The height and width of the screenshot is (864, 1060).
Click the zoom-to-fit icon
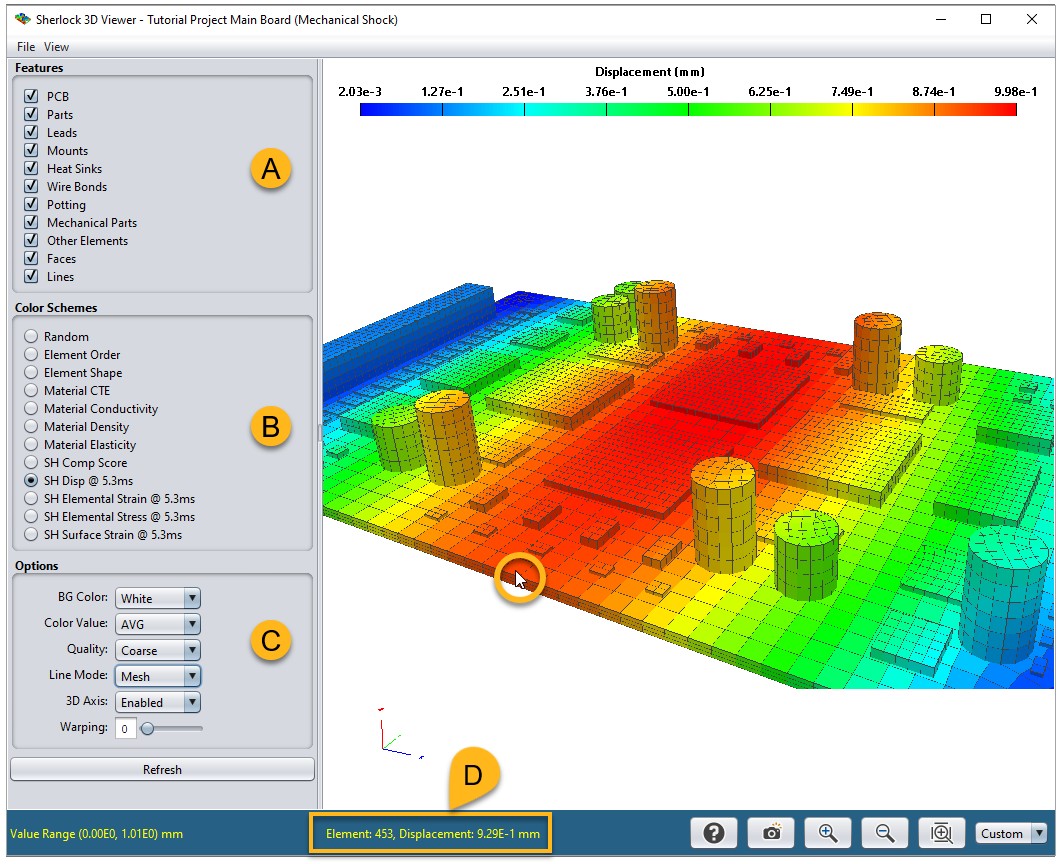pyautogui.click(x=940, y=833)
